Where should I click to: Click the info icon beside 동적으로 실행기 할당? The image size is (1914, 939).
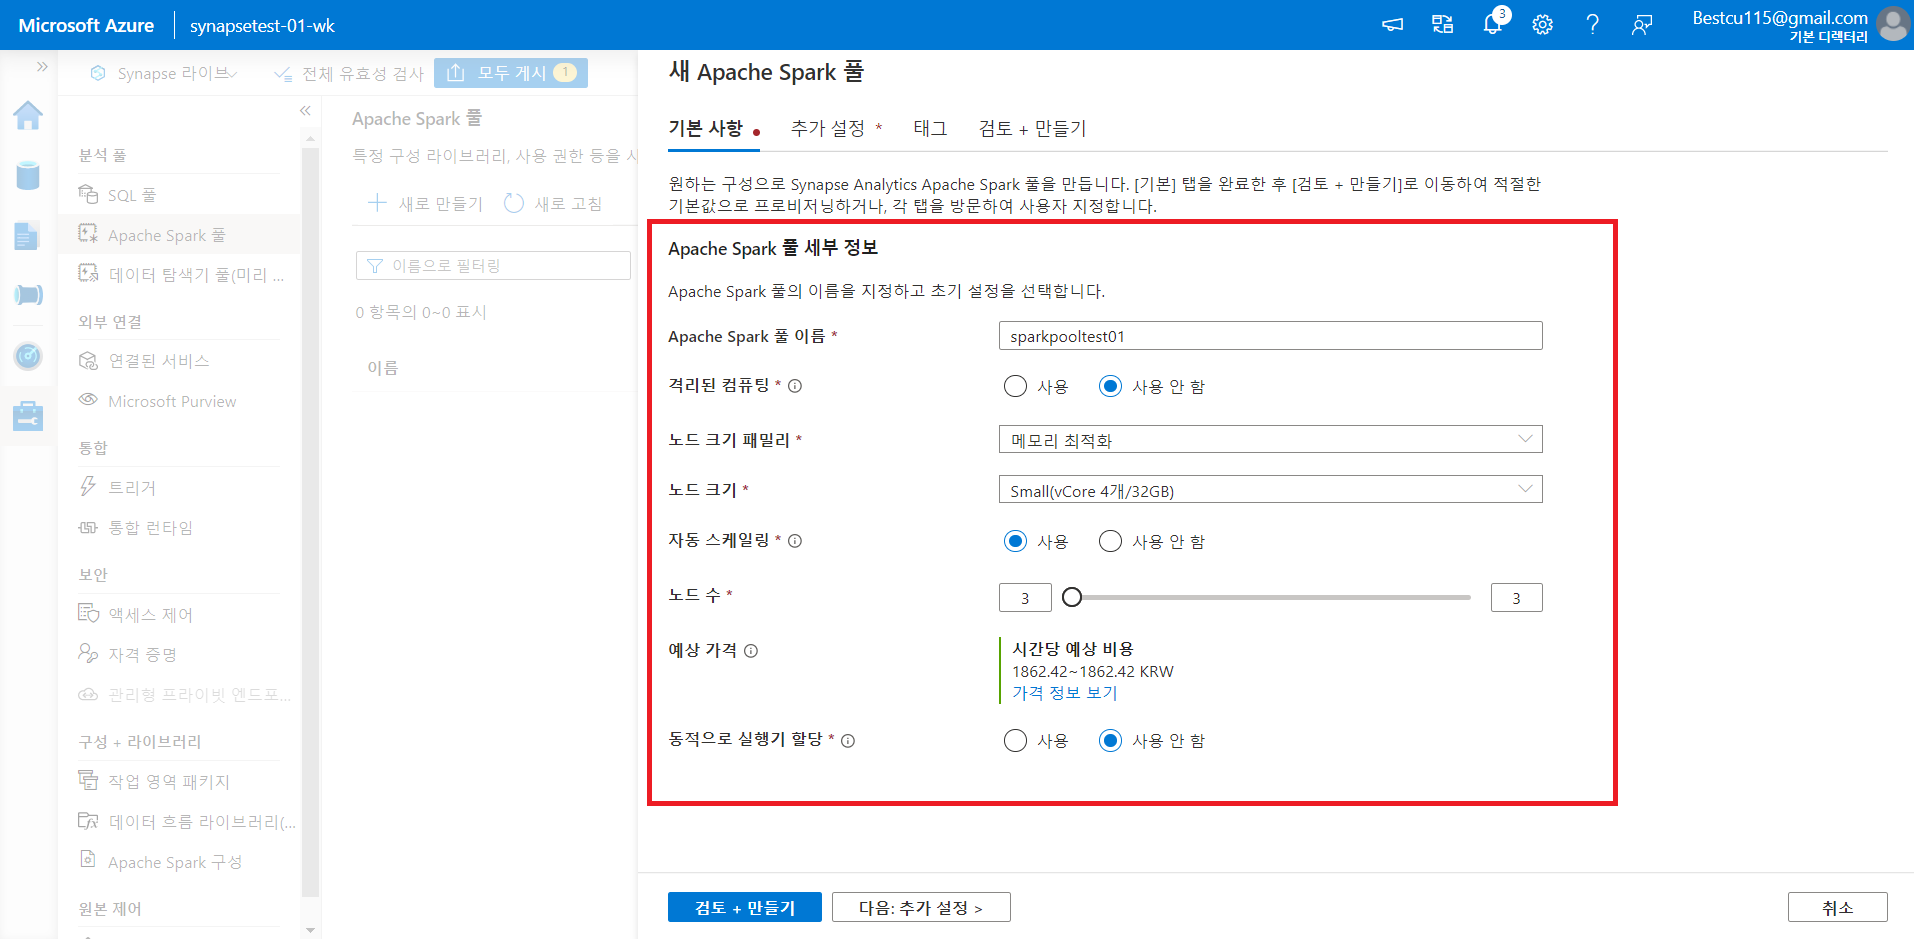coord(848,741)
